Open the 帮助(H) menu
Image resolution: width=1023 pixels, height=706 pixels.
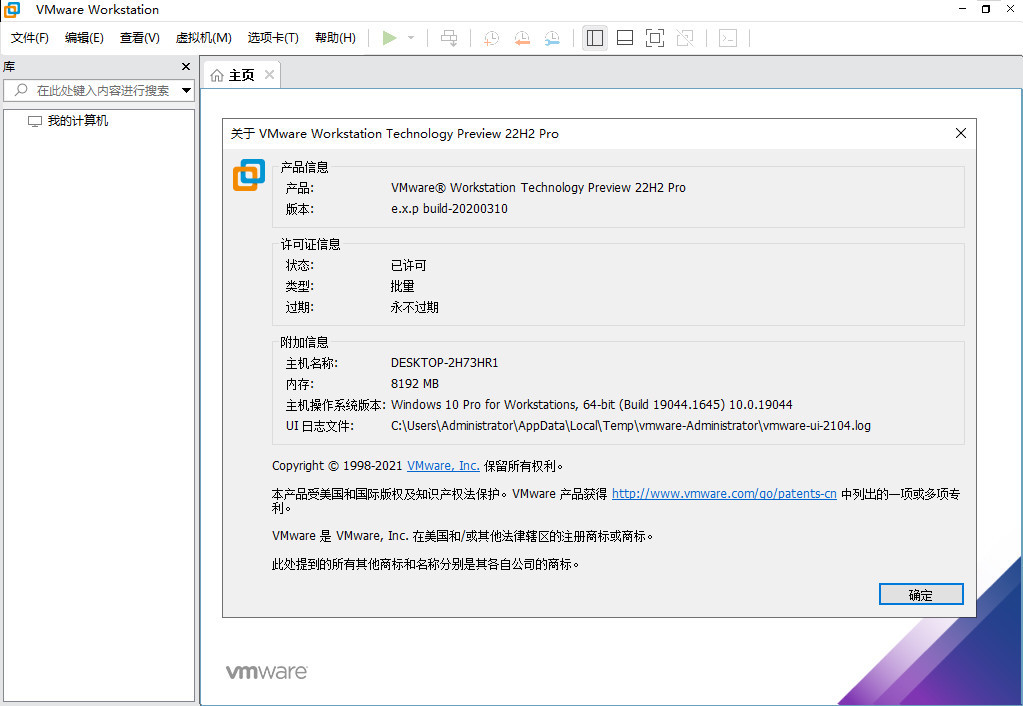[335, 38]
